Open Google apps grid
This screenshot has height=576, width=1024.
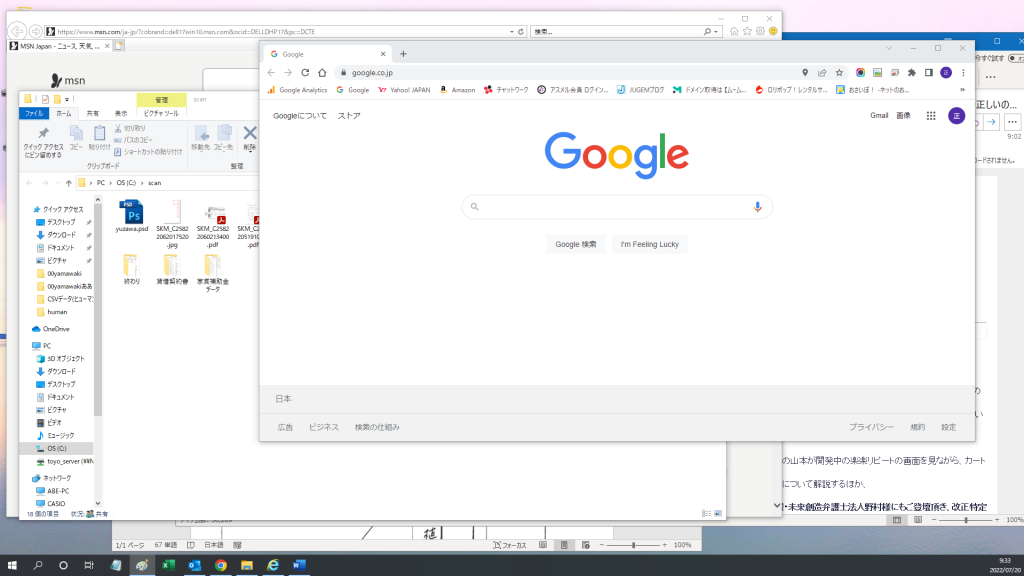pos(931,116)
